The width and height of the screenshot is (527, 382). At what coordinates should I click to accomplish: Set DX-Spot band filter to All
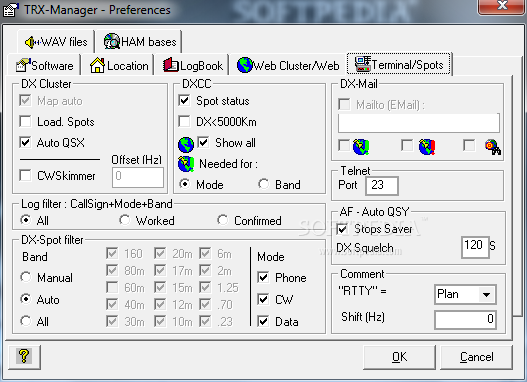click(26, 321)
